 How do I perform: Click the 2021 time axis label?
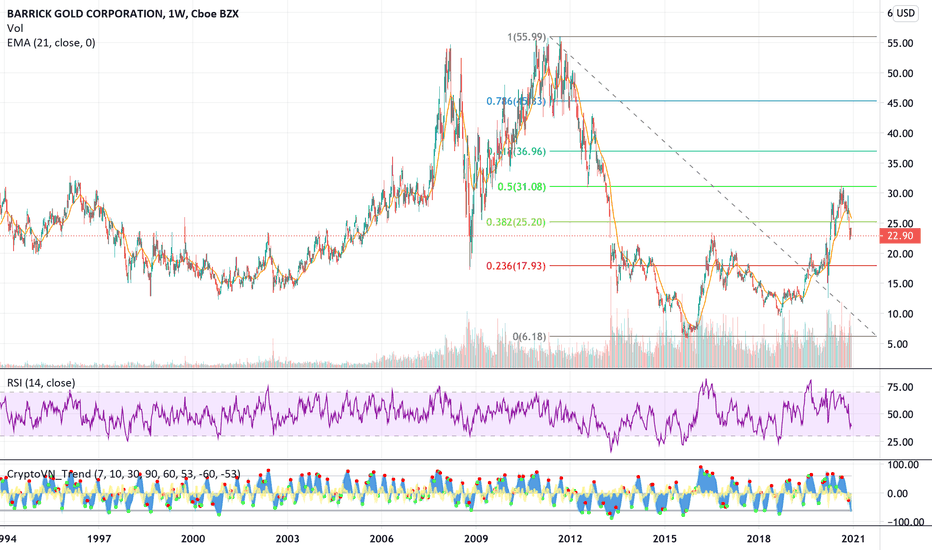point(853,539)
